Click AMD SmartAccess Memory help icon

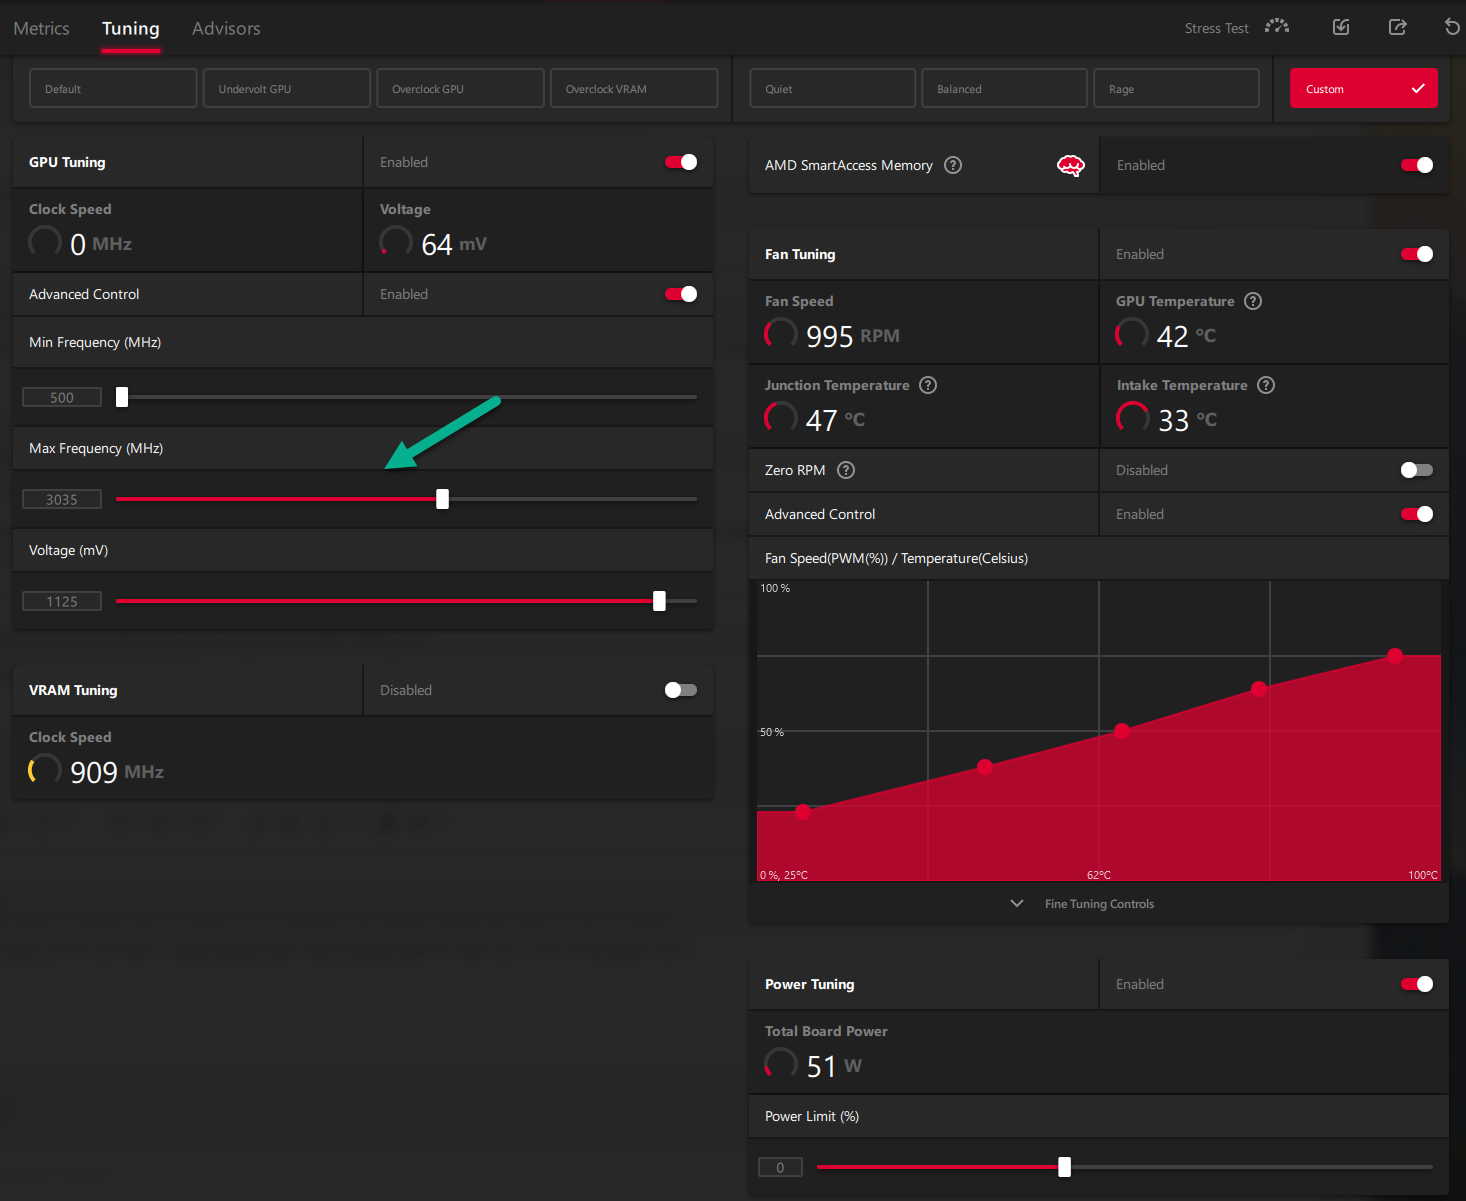[953, 165]
